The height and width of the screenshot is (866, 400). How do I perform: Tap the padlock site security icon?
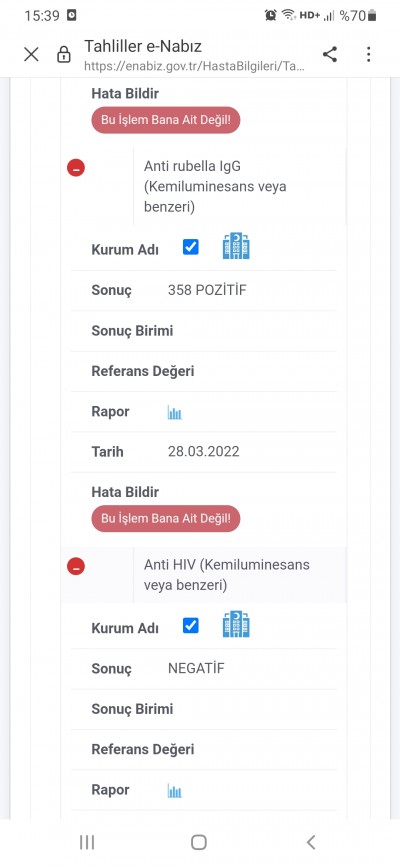coord(64,54)
